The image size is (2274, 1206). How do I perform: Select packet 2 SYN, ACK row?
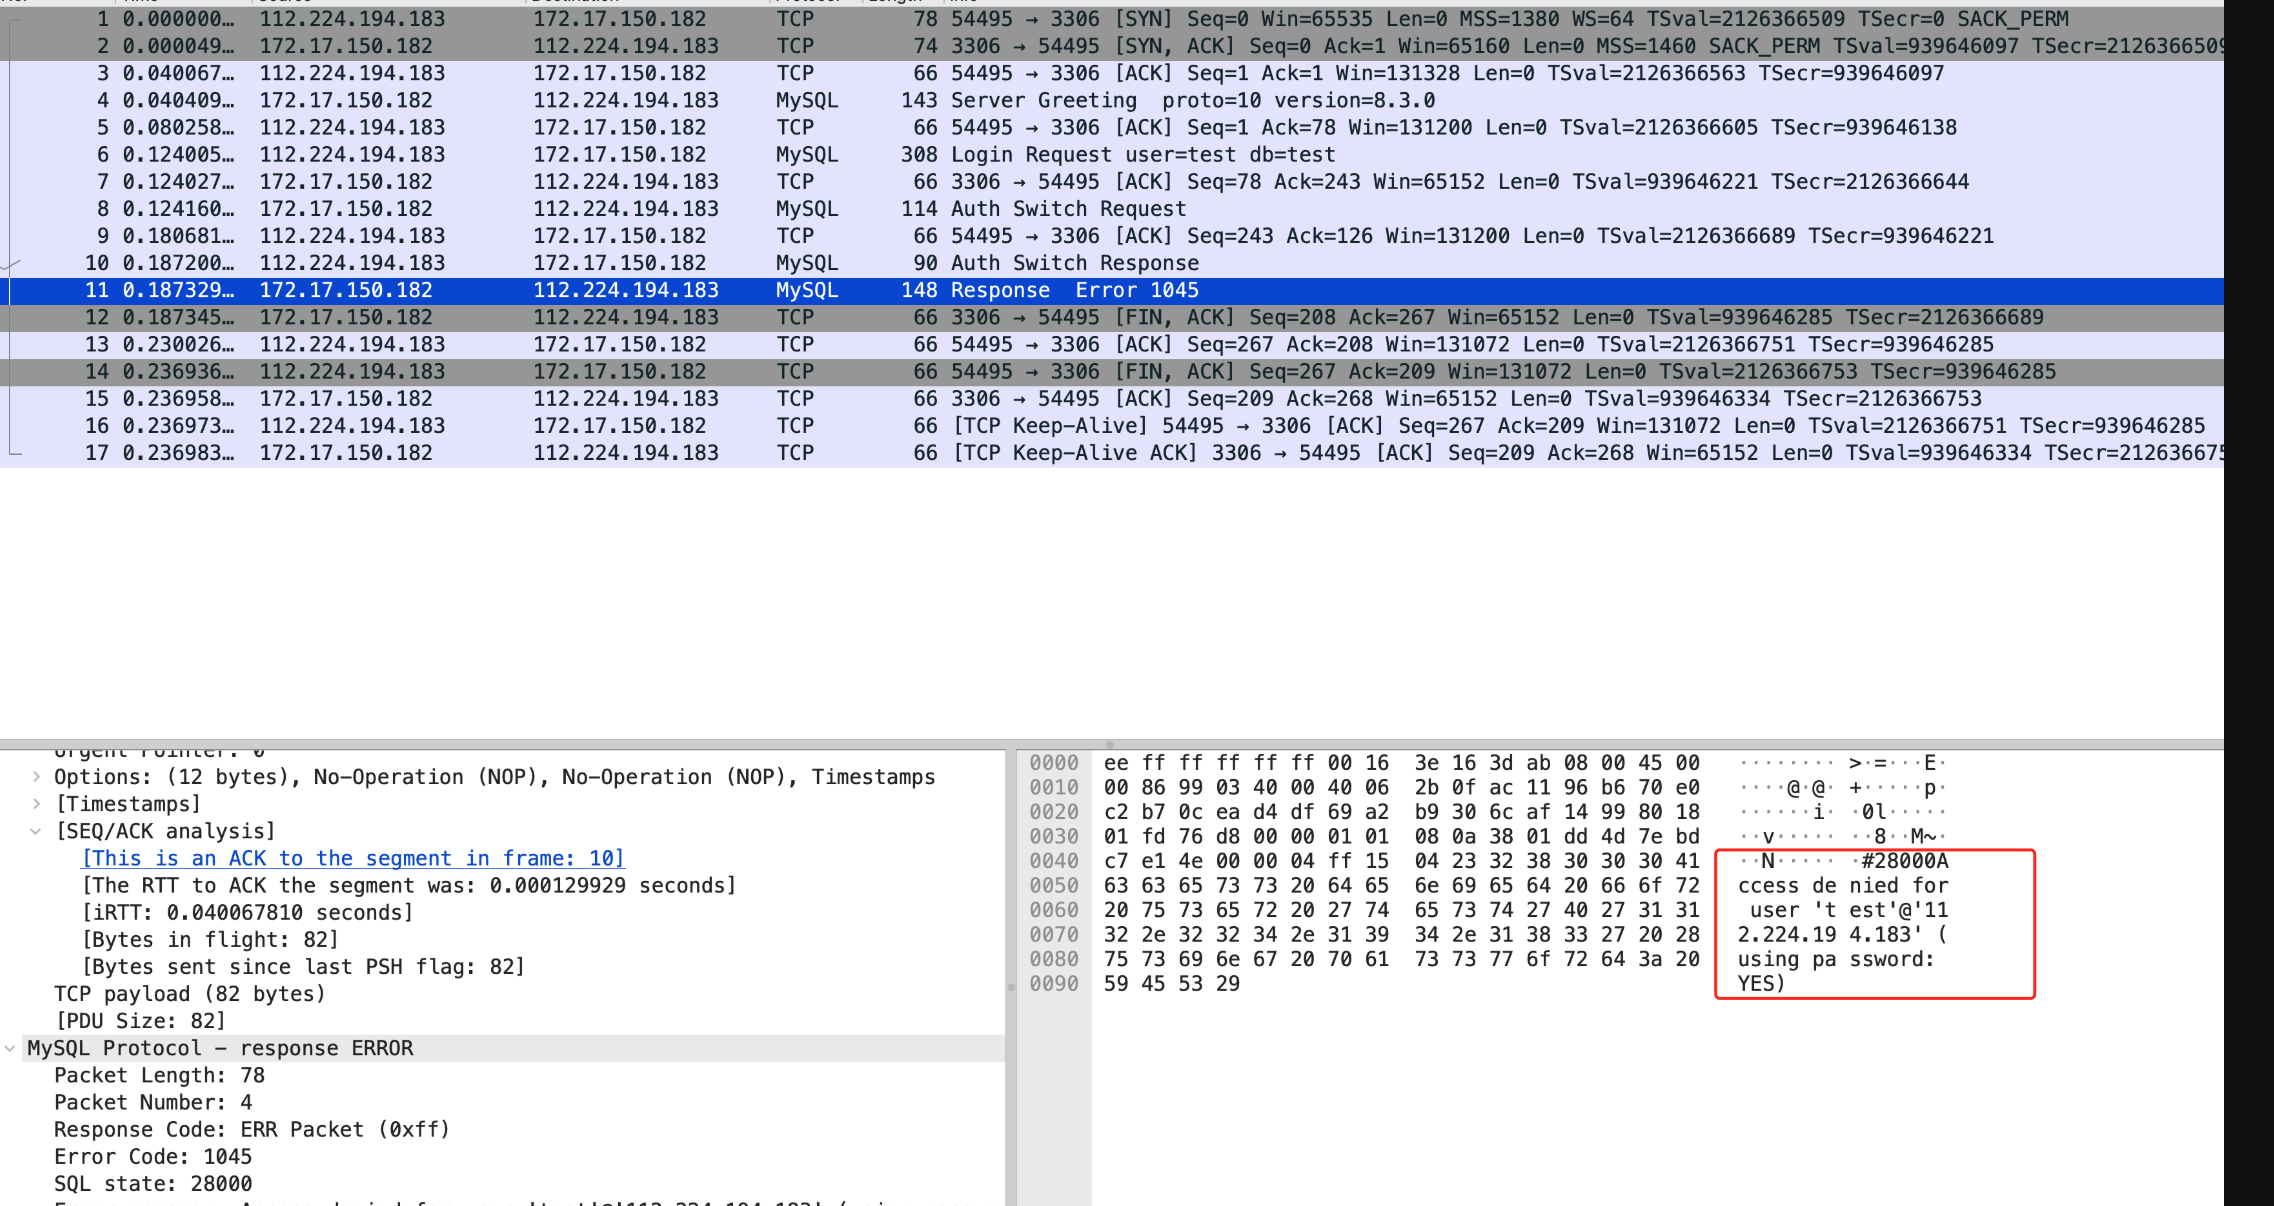pyautogui.click(x=1112, y=46)
